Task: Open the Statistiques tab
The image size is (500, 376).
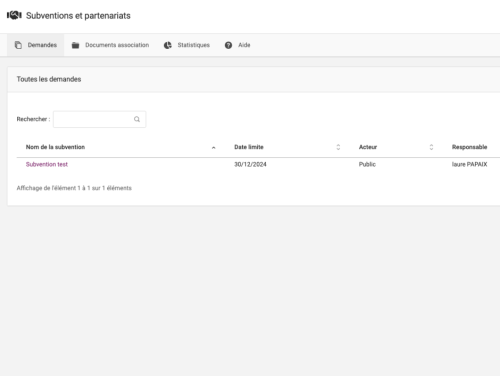Action: click(x=187, y=45)
